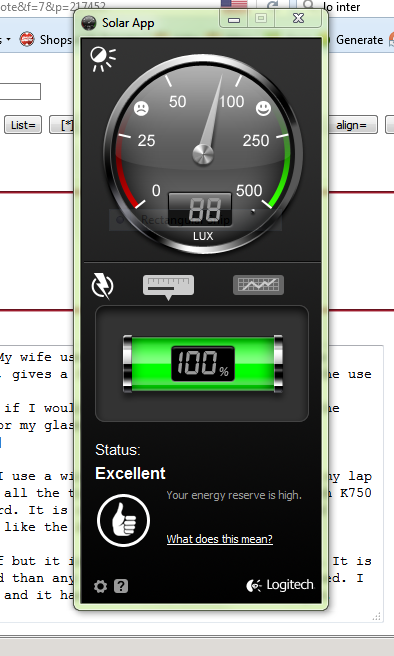
Task: Click the Generate bookmark item
Action: pyautogui.click(x=359, y=40)
